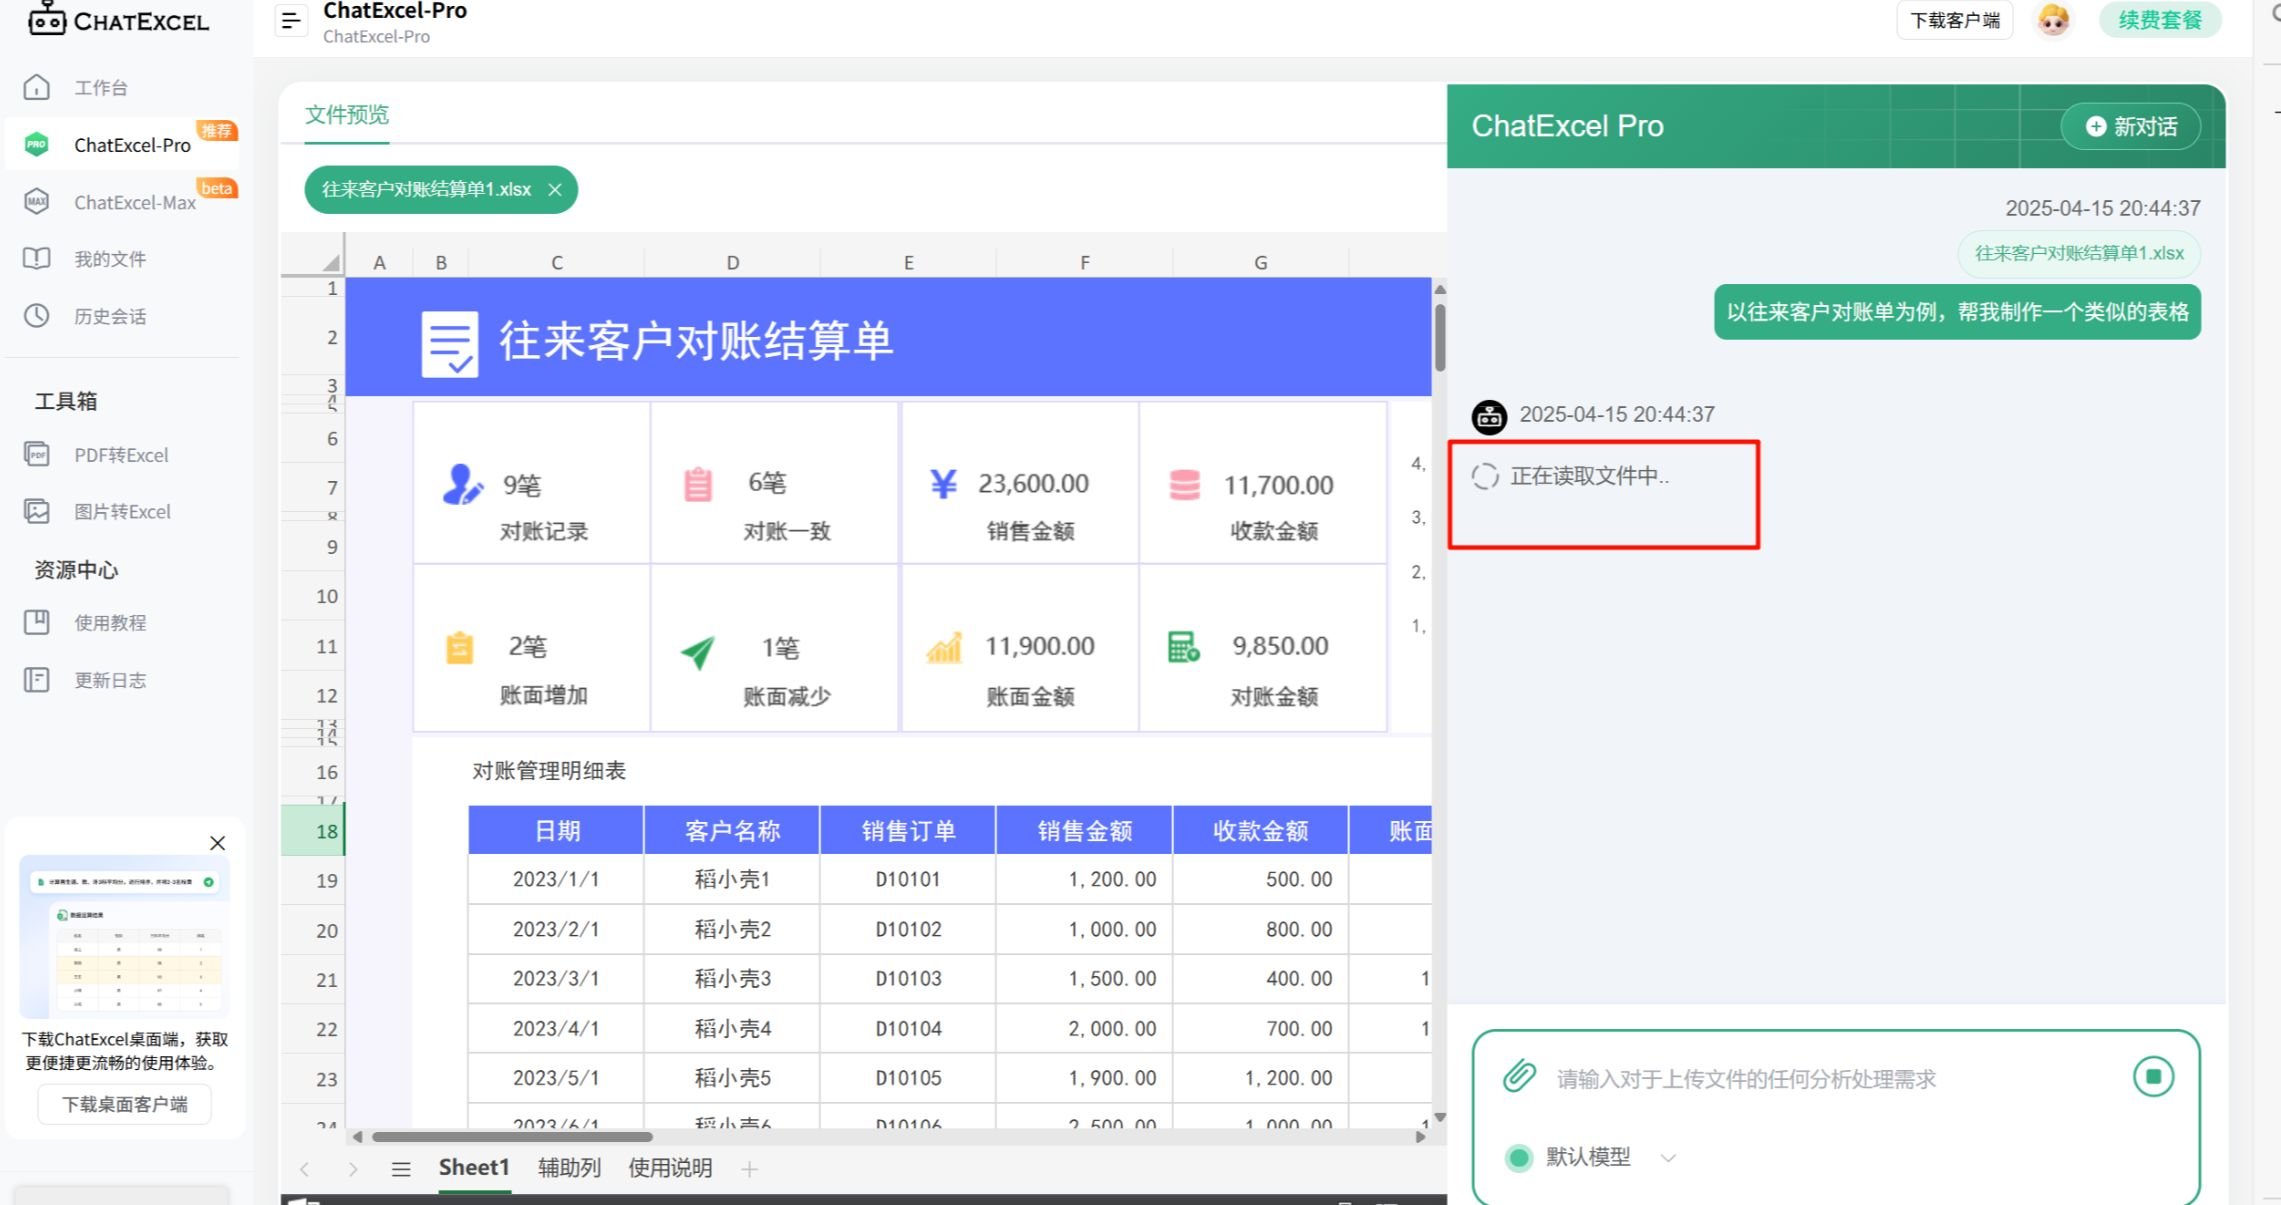Switch to the 文件预览 tab
The width and height of the screenshot is (2281, 1205).
(347, 115)
